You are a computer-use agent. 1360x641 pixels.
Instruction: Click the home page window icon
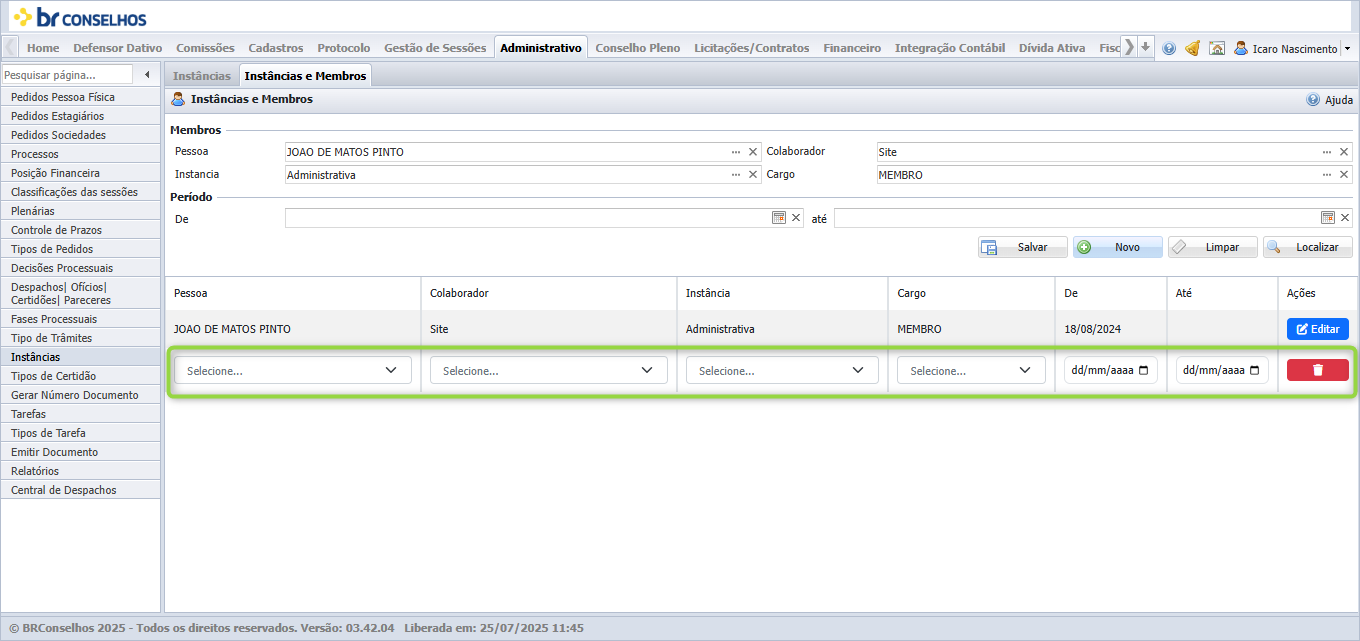(1217, 48)
